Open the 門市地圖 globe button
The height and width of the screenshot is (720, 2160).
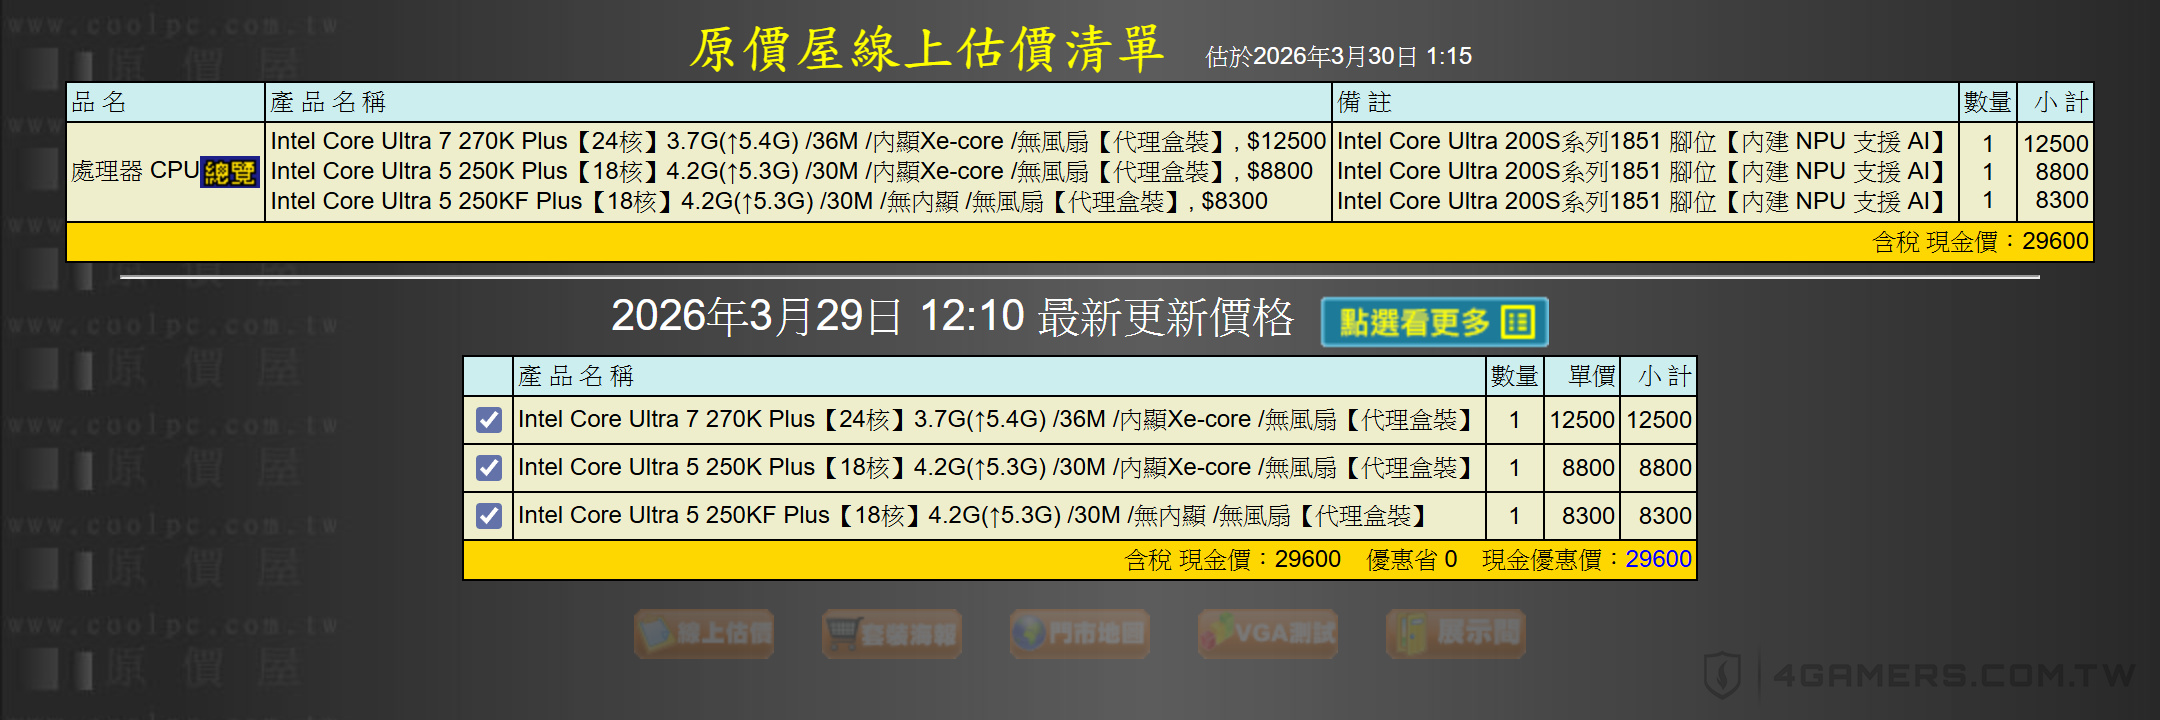pos(1080,634)
